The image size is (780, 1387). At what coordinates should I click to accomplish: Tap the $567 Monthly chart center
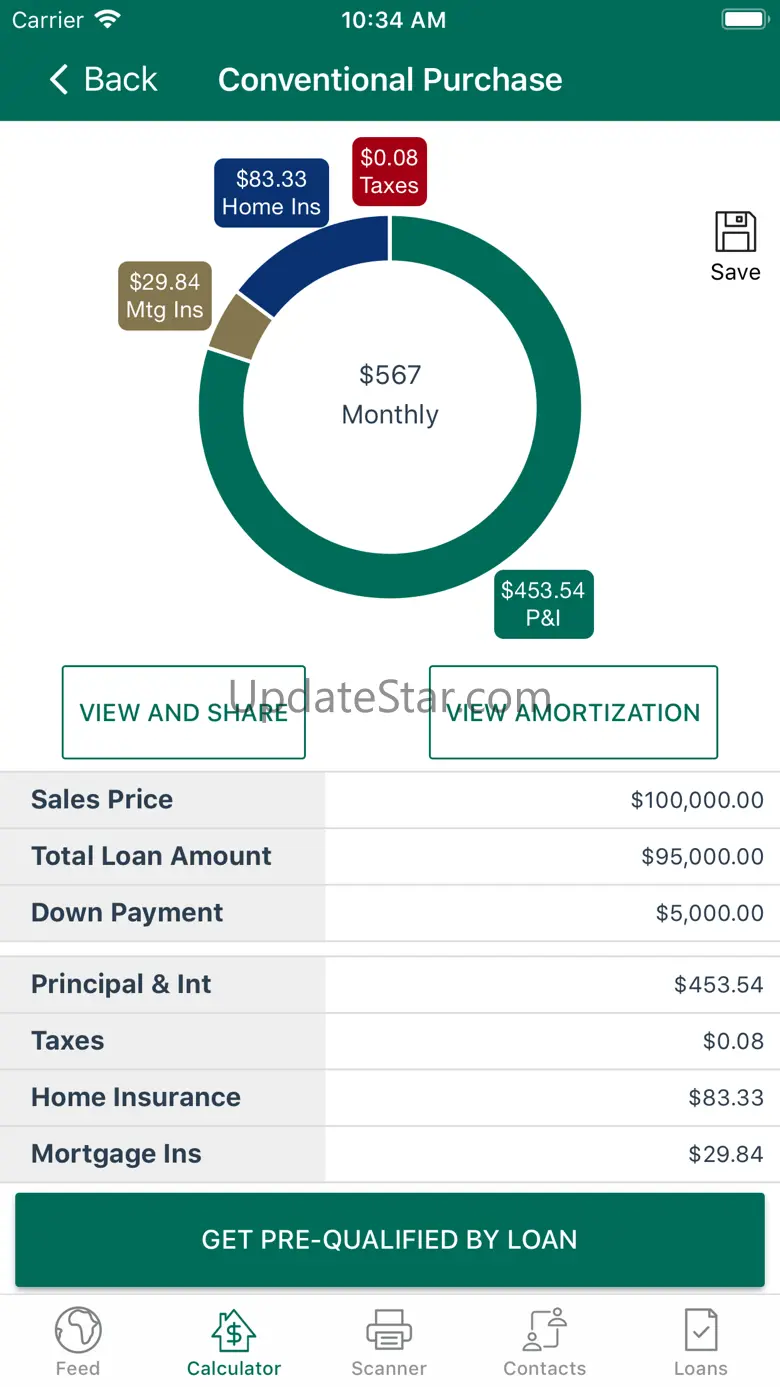click(390, 395)
